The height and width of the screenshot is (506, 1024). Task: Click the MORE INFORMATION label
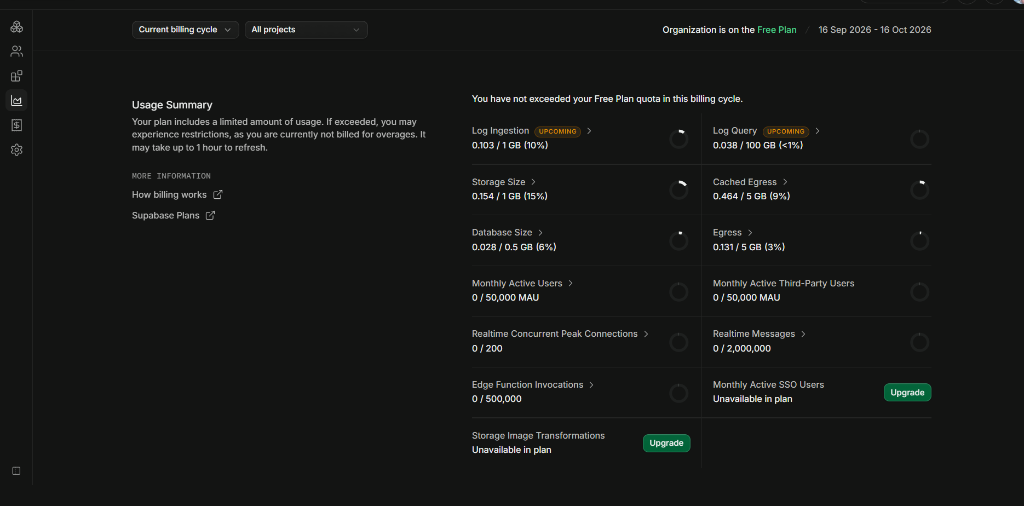click(x=171, y=176)
